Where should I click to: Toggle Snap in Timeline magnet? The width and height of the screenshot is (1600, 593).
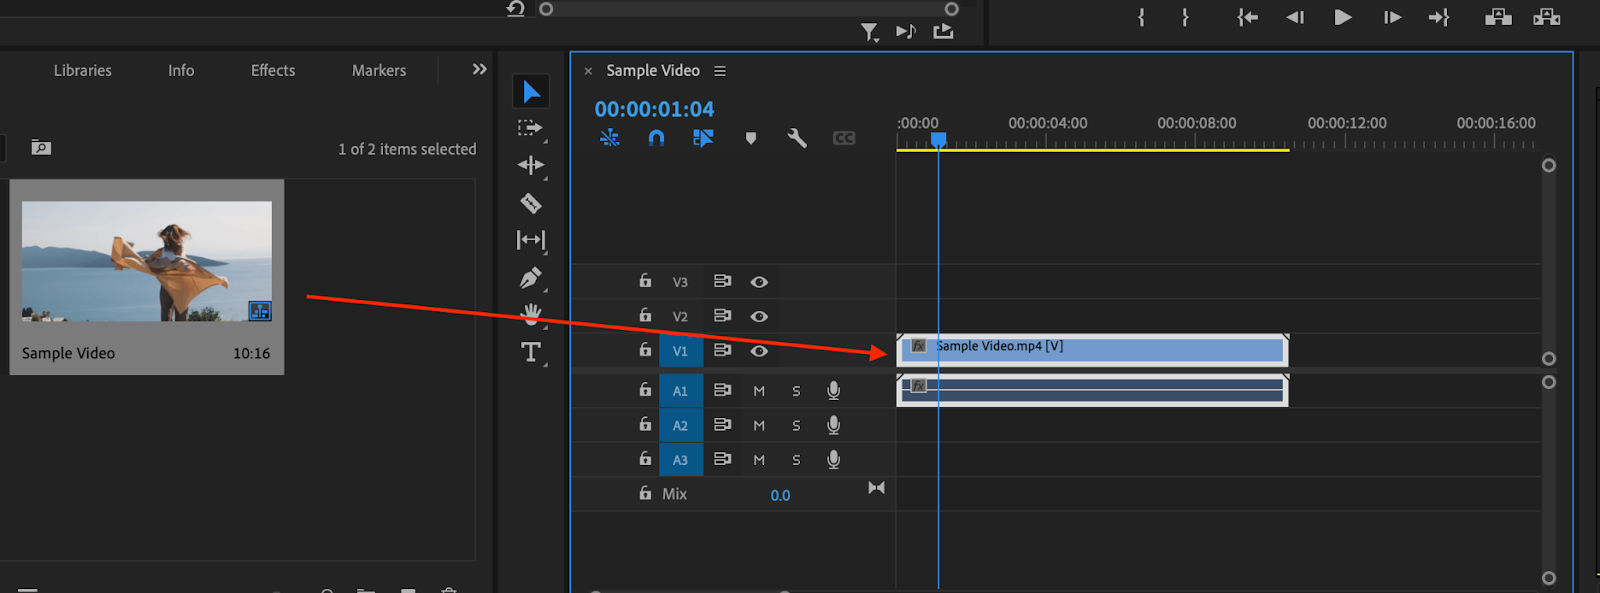click(x=656, y=138)
